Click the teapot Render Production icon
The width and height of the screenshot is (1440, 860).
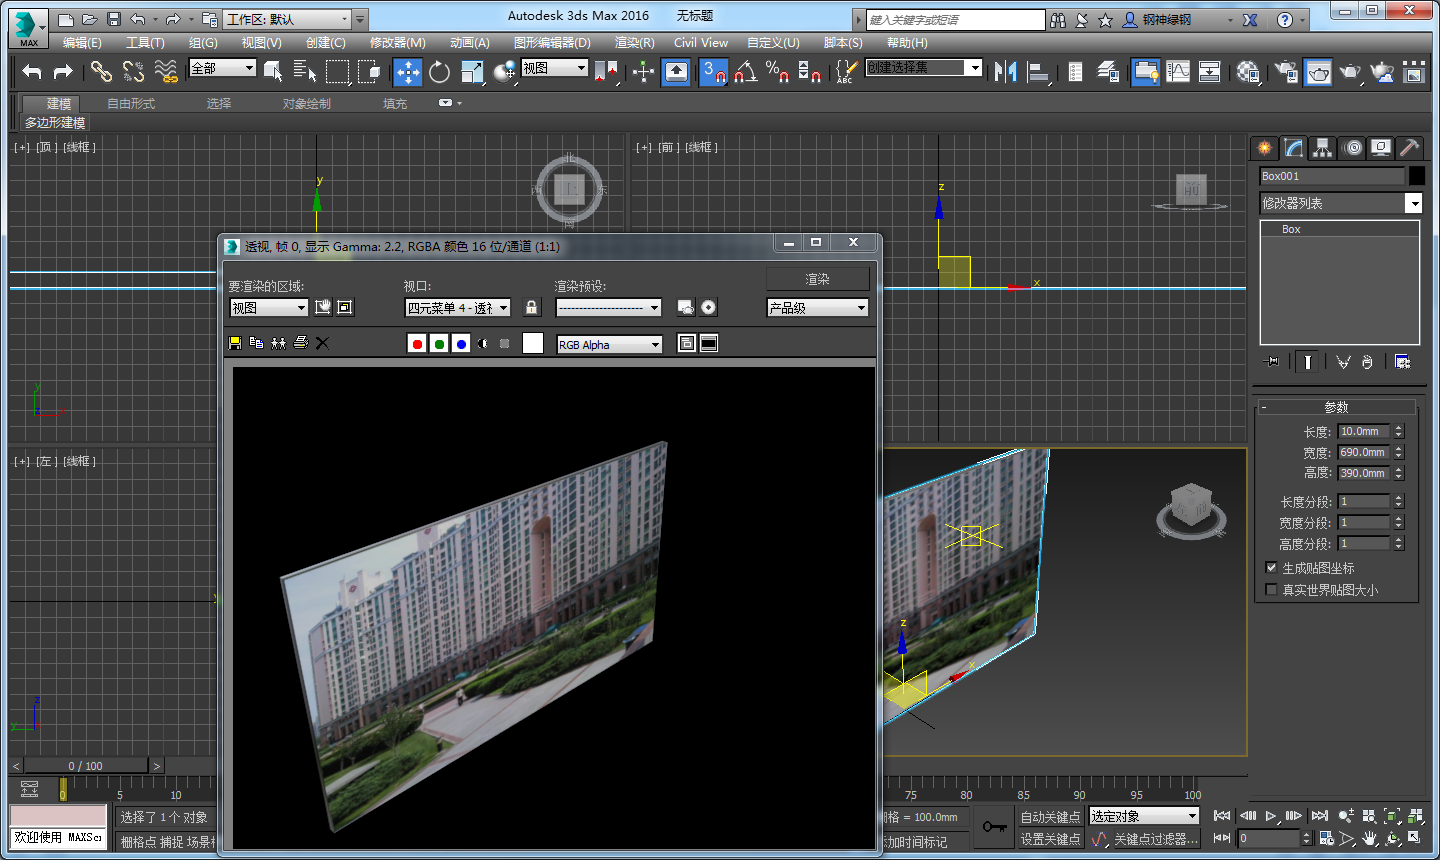(1350, 71)
